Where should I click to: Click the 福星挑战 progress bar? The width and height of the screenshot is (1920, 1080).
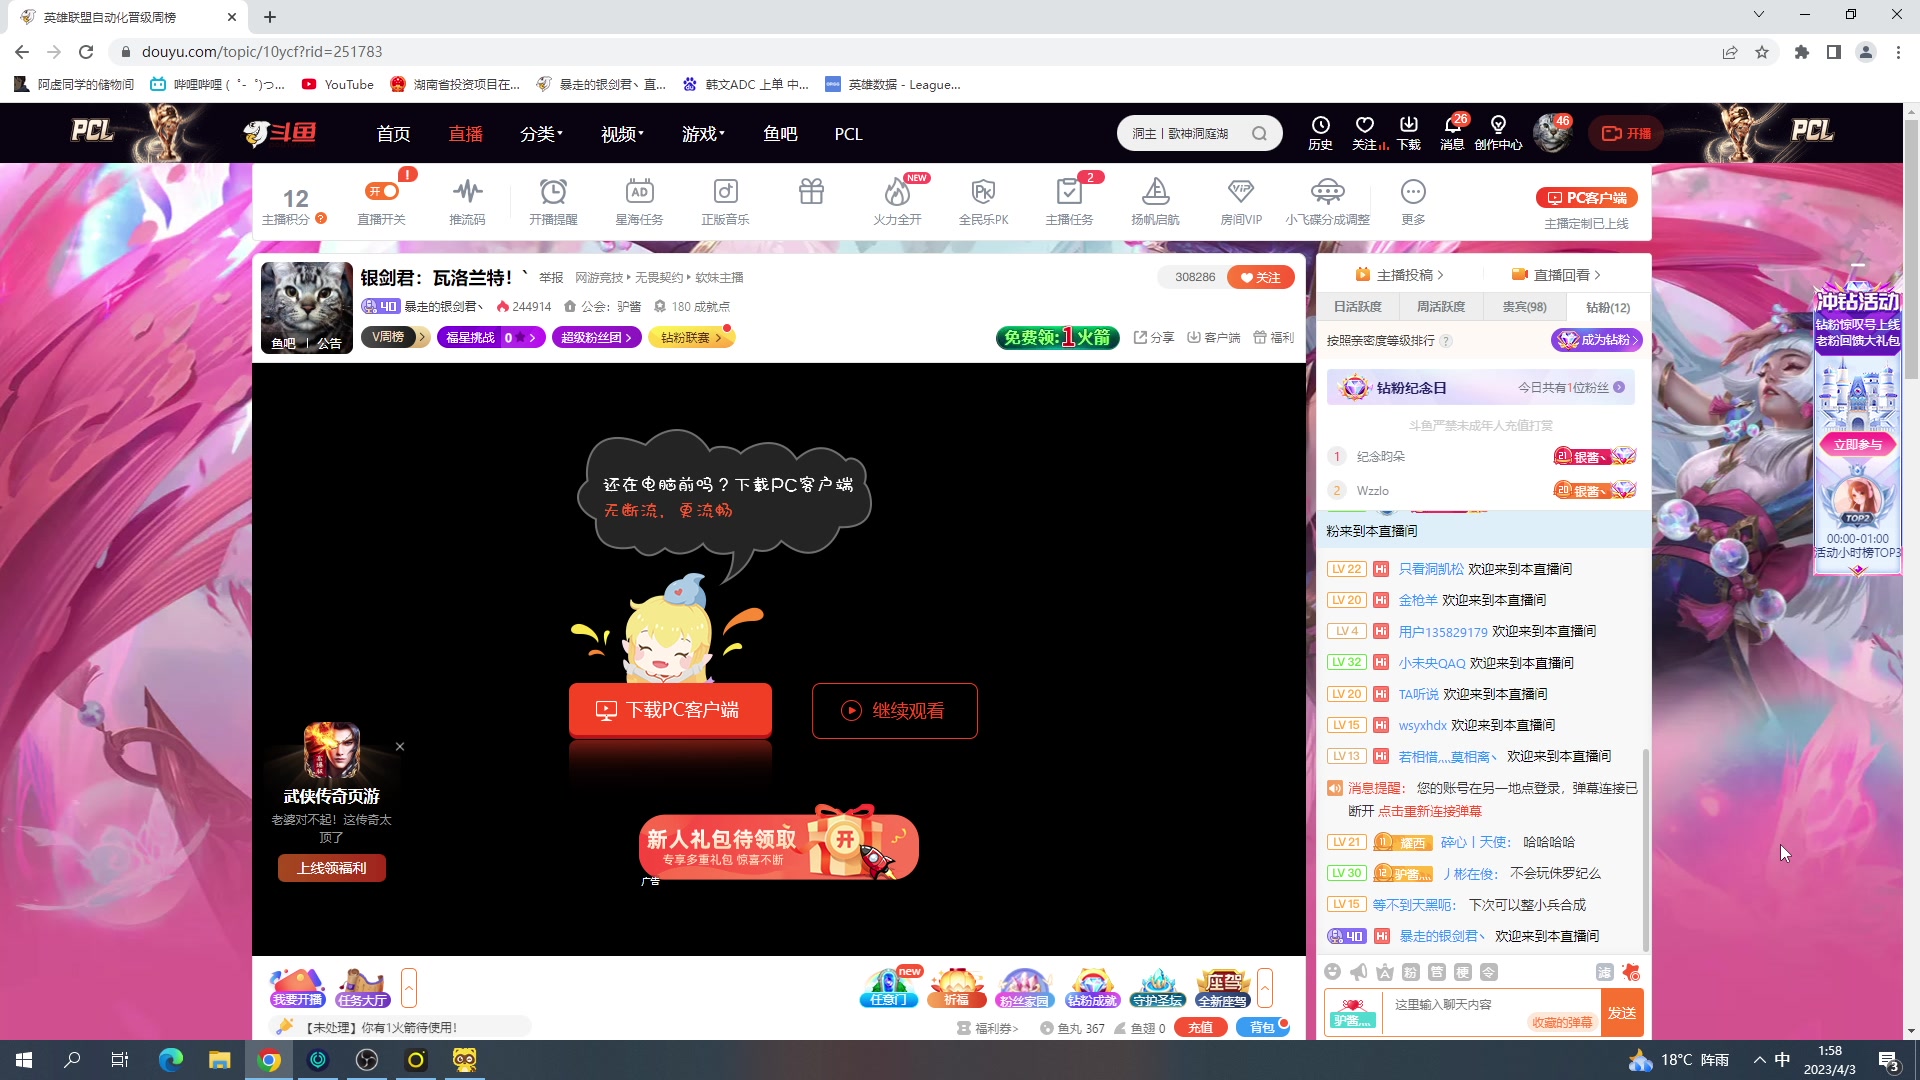coord(490,337)
